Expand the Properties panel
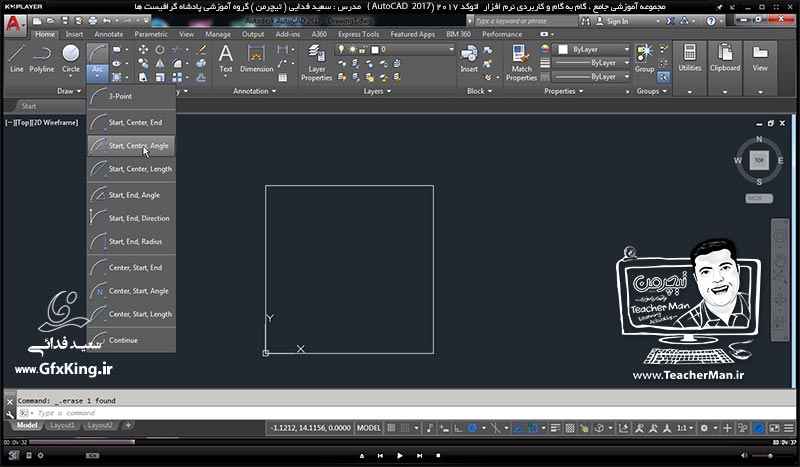 tap(564, 91)
